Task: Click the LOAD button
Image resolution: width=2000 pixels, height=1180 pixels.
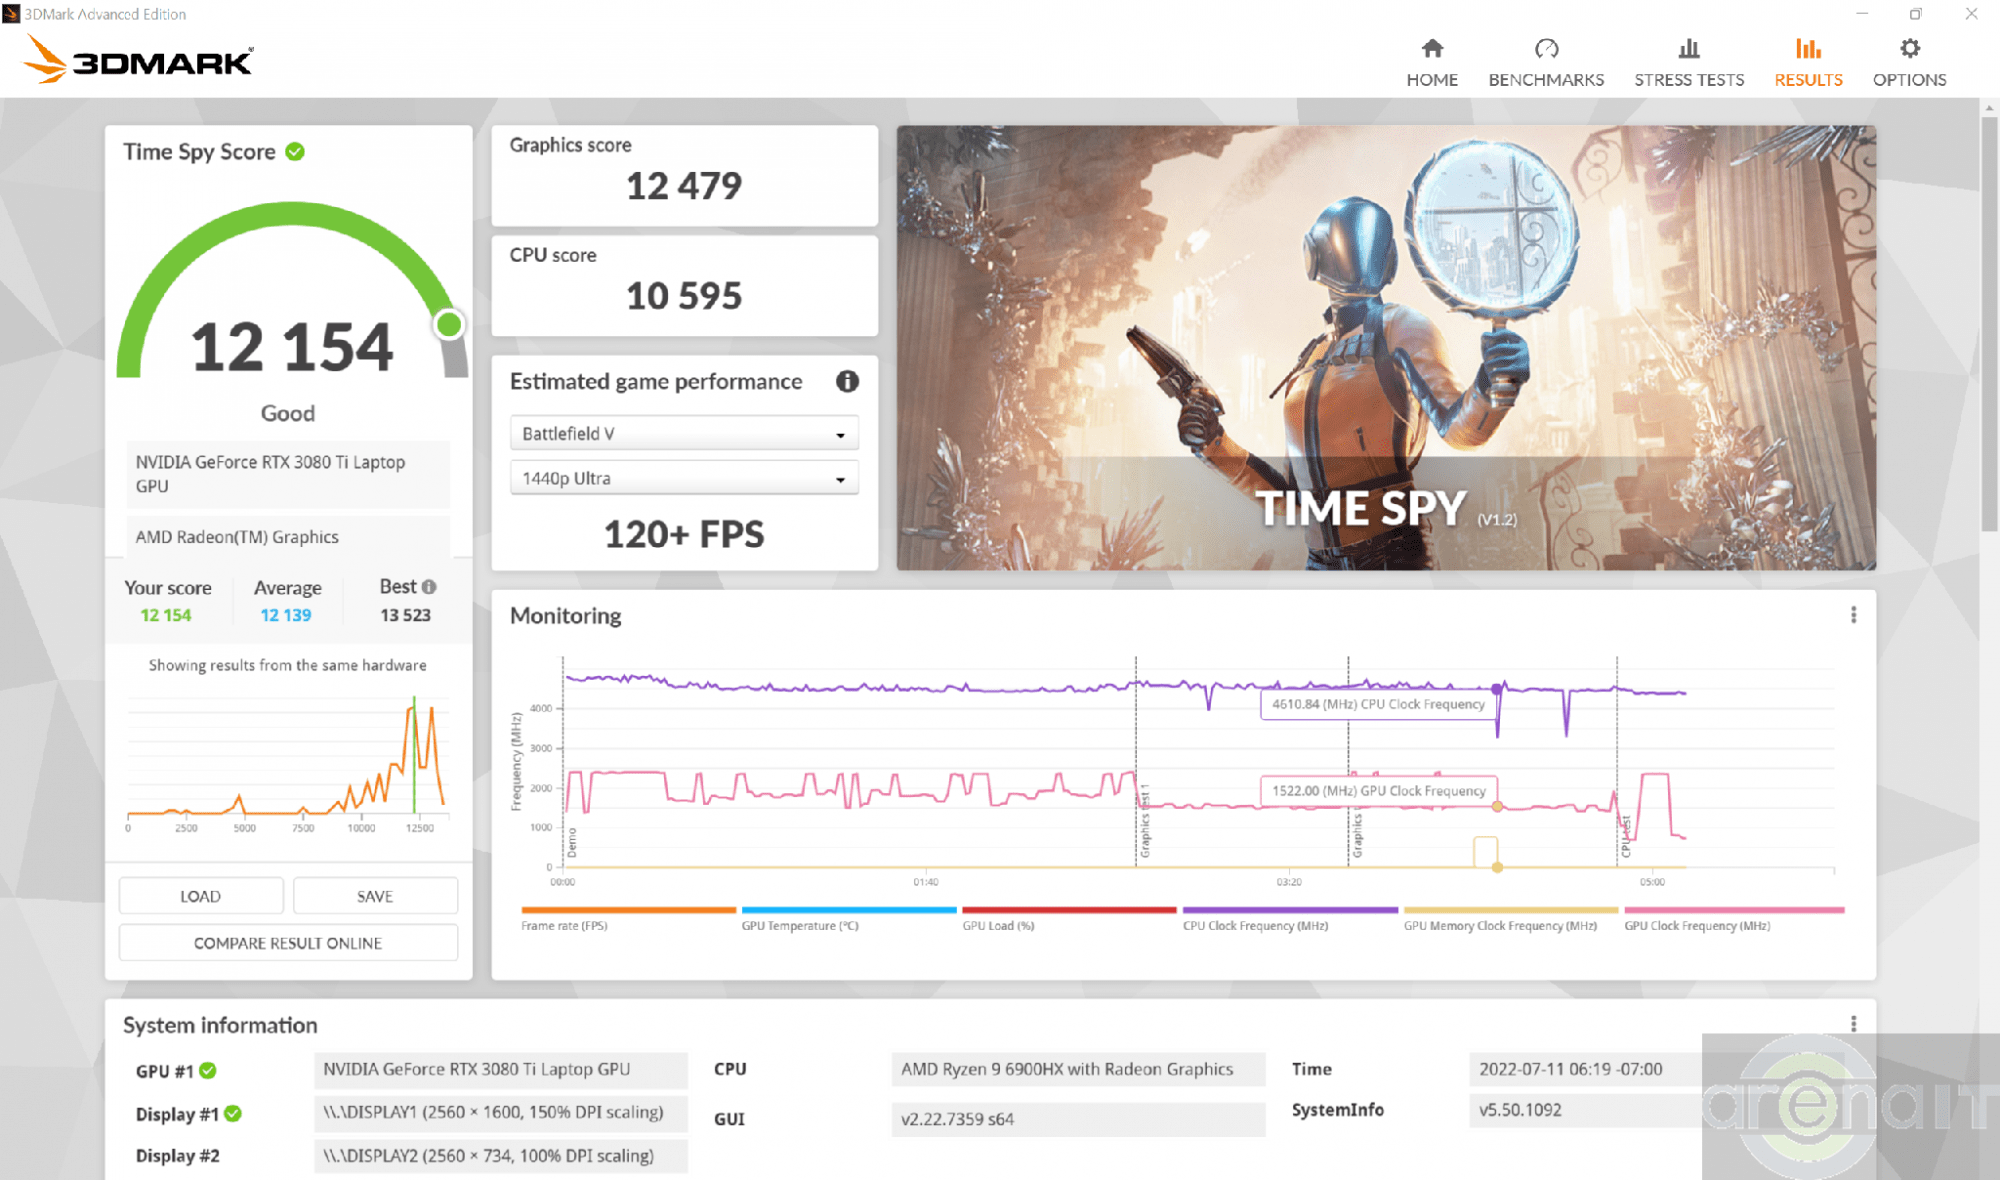Action: (200, 896)
